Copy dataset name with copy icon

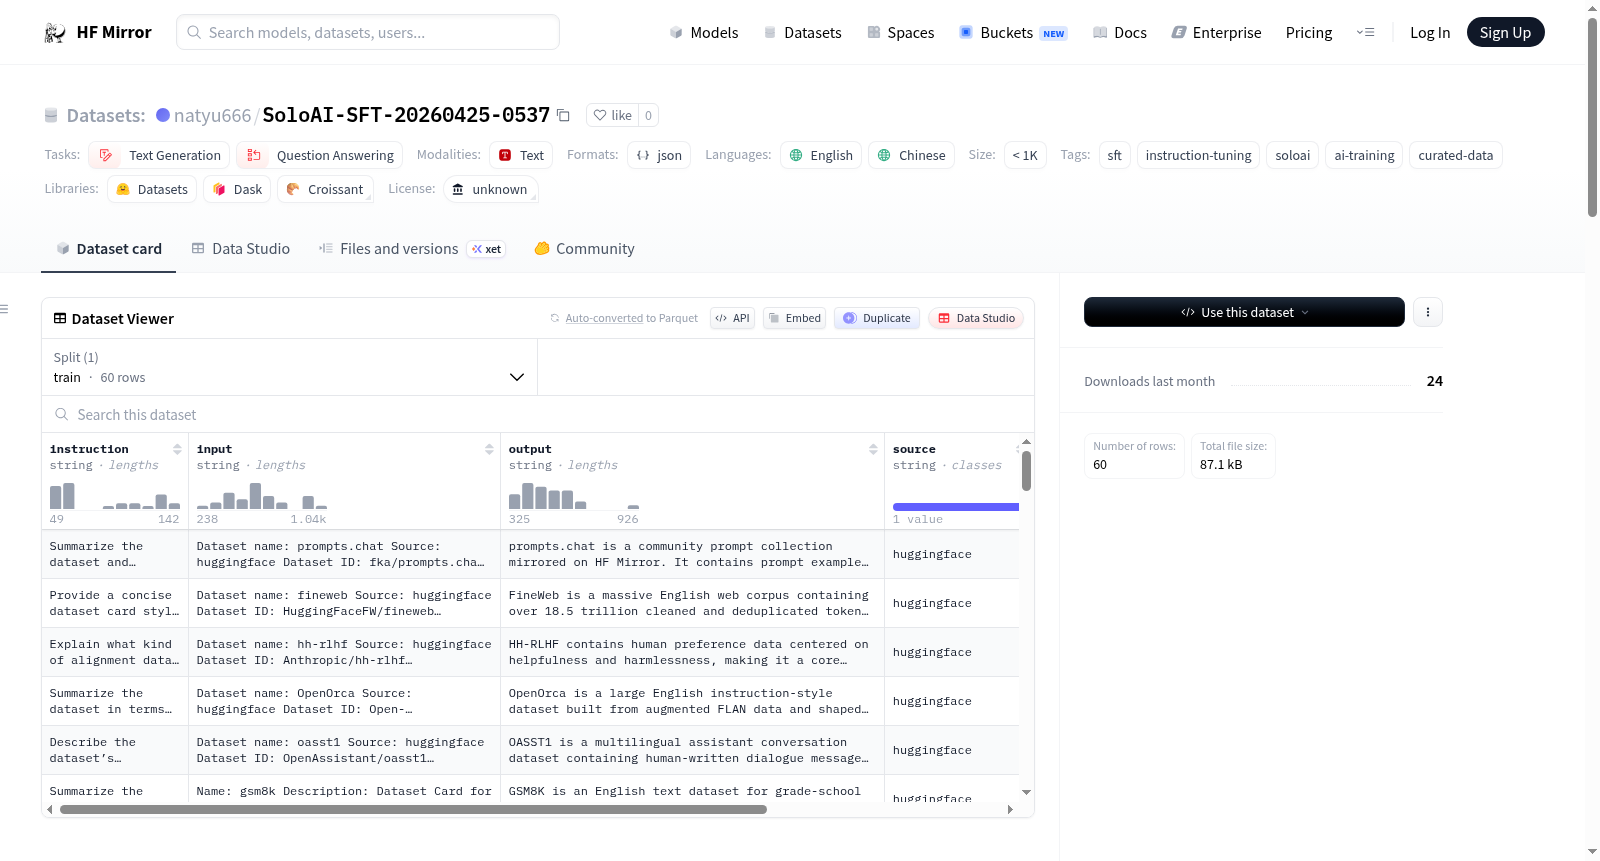tap(563, 115)
